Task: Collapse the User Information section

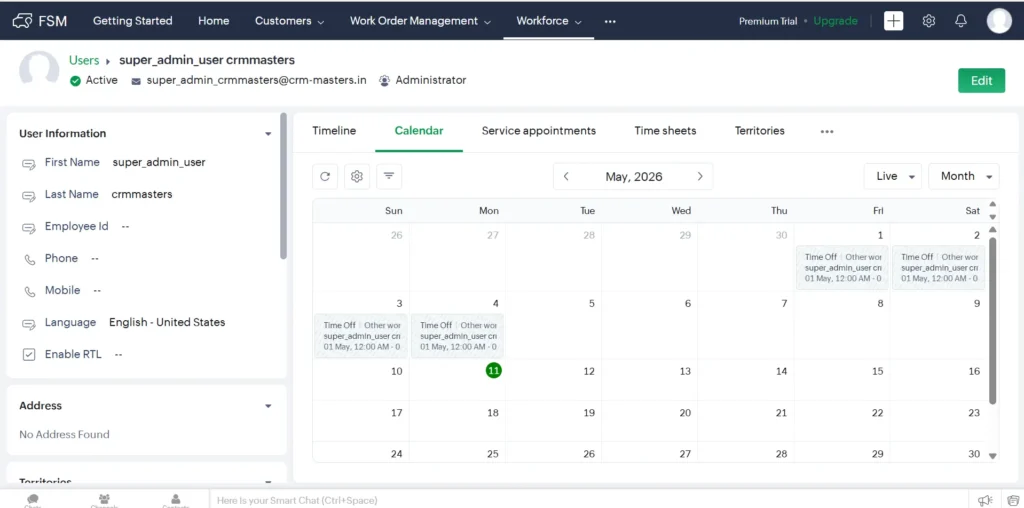Action: [268, 134]
